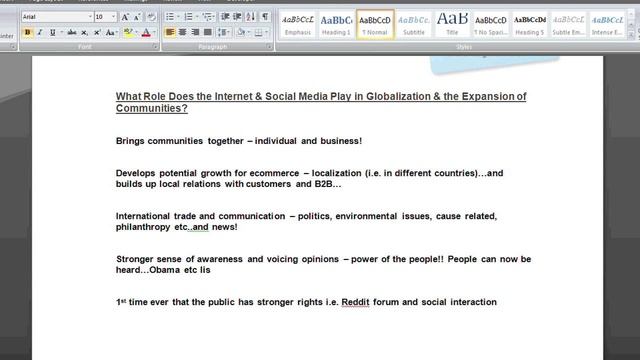The image size is (640, 360).
Task: Click the Justify alignment icon
Action: [207, 32]
